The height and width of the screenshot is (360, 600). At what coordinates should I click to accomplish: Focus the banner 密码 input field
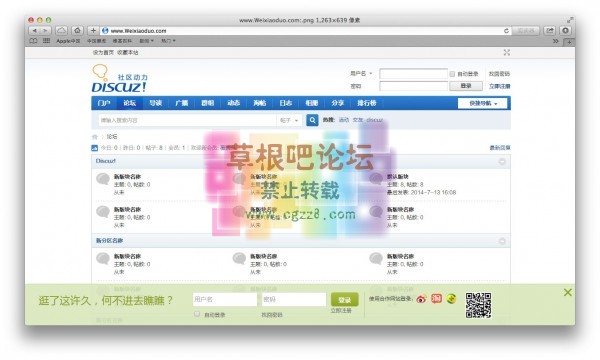point(294,300)
